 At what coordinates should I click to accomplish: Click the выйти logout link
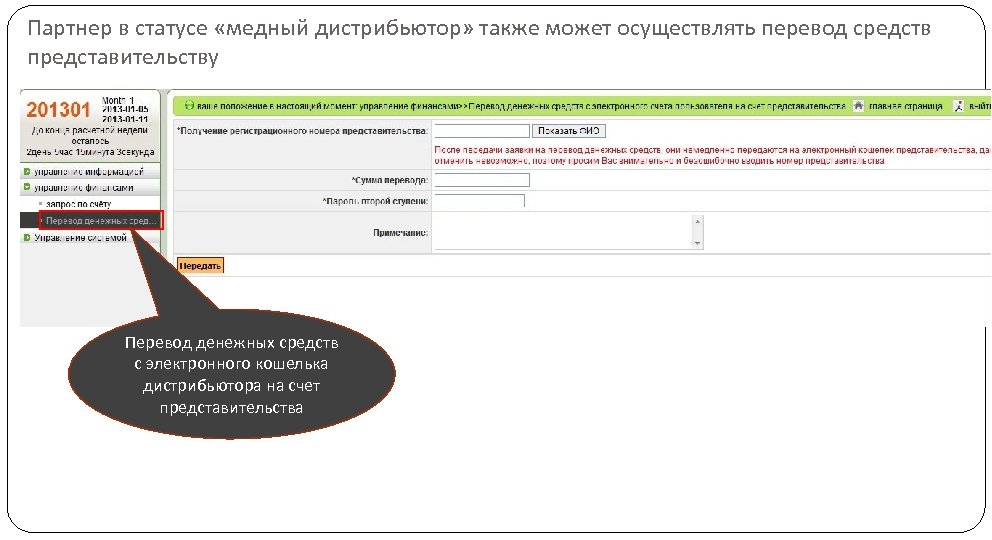click(x=980, y=106)
